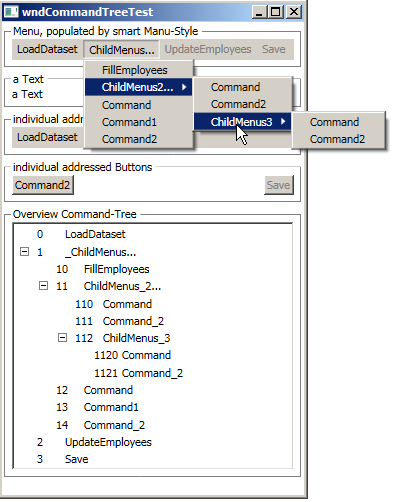Viewport: 396px width, 502px height.
Task: Click the greyed Save top menu item
Action: 274,49
